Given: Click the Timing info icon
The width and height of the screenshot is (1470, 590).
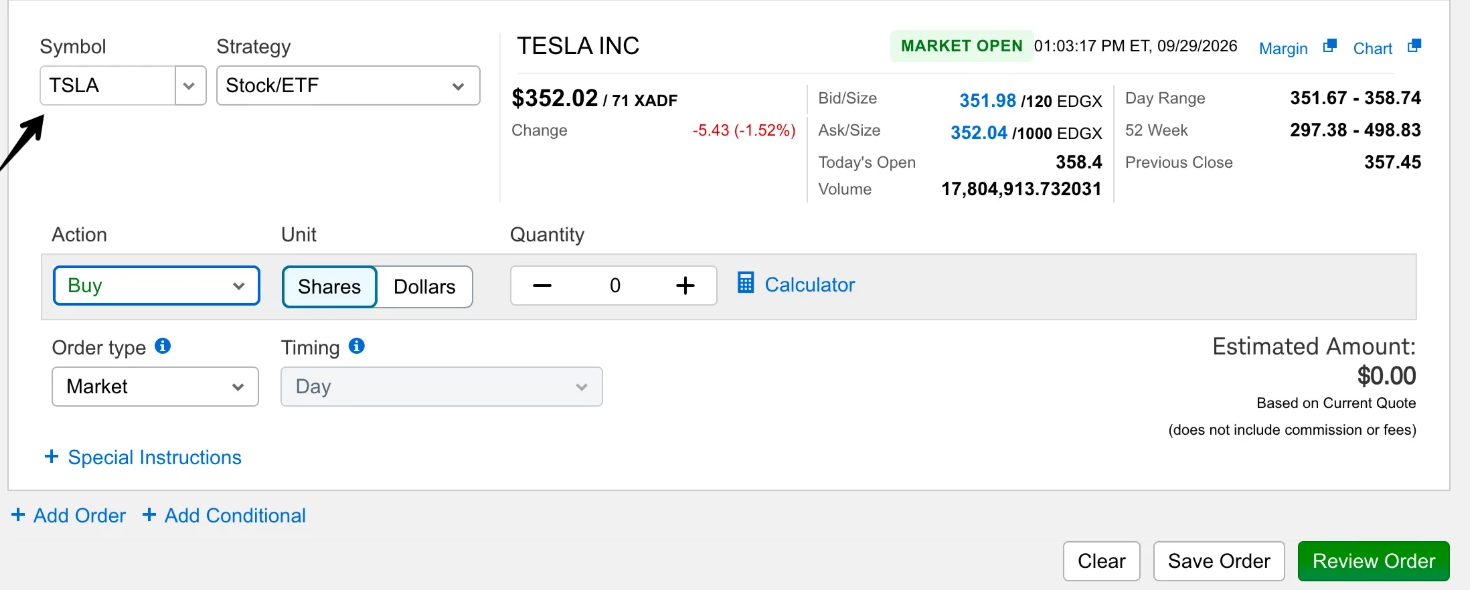Looking at the screenshot, I should (357, 346).
